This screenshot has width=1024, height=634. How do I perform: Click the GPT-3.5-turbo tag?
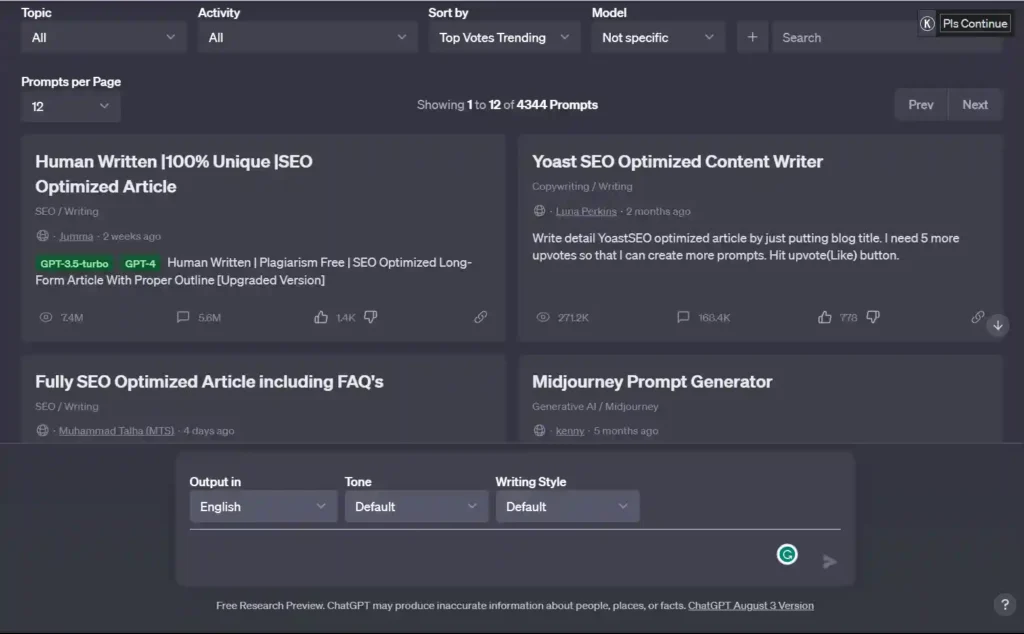click(74, 264)
